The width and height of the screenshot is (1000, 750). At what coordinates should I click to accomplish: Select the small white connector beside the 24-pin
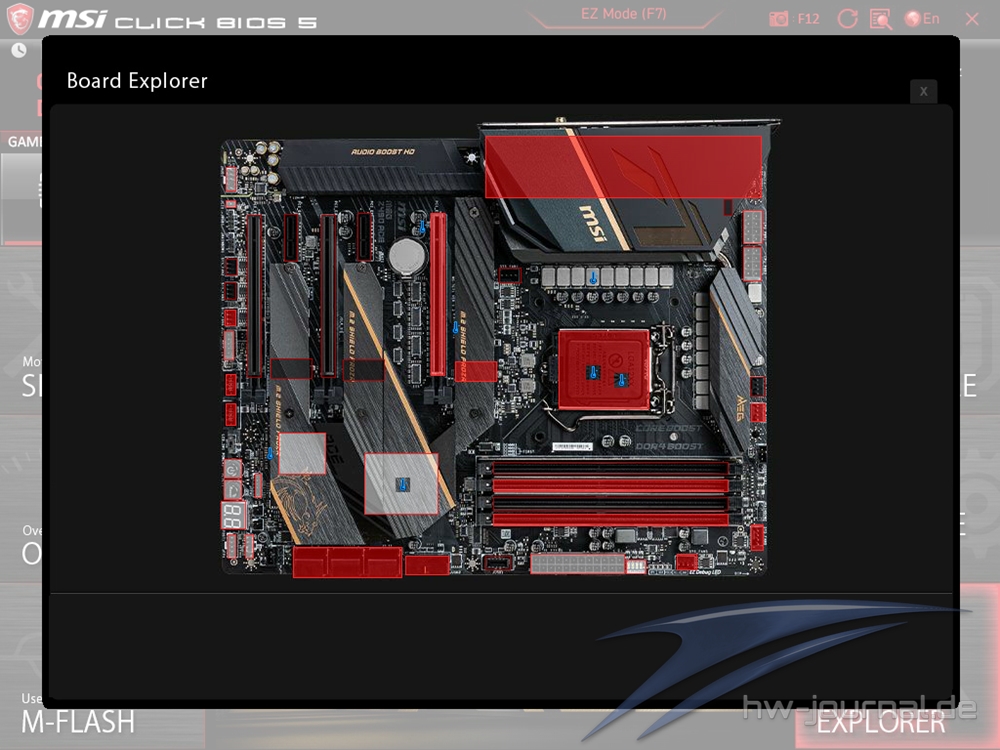click(x=636, y=566)
